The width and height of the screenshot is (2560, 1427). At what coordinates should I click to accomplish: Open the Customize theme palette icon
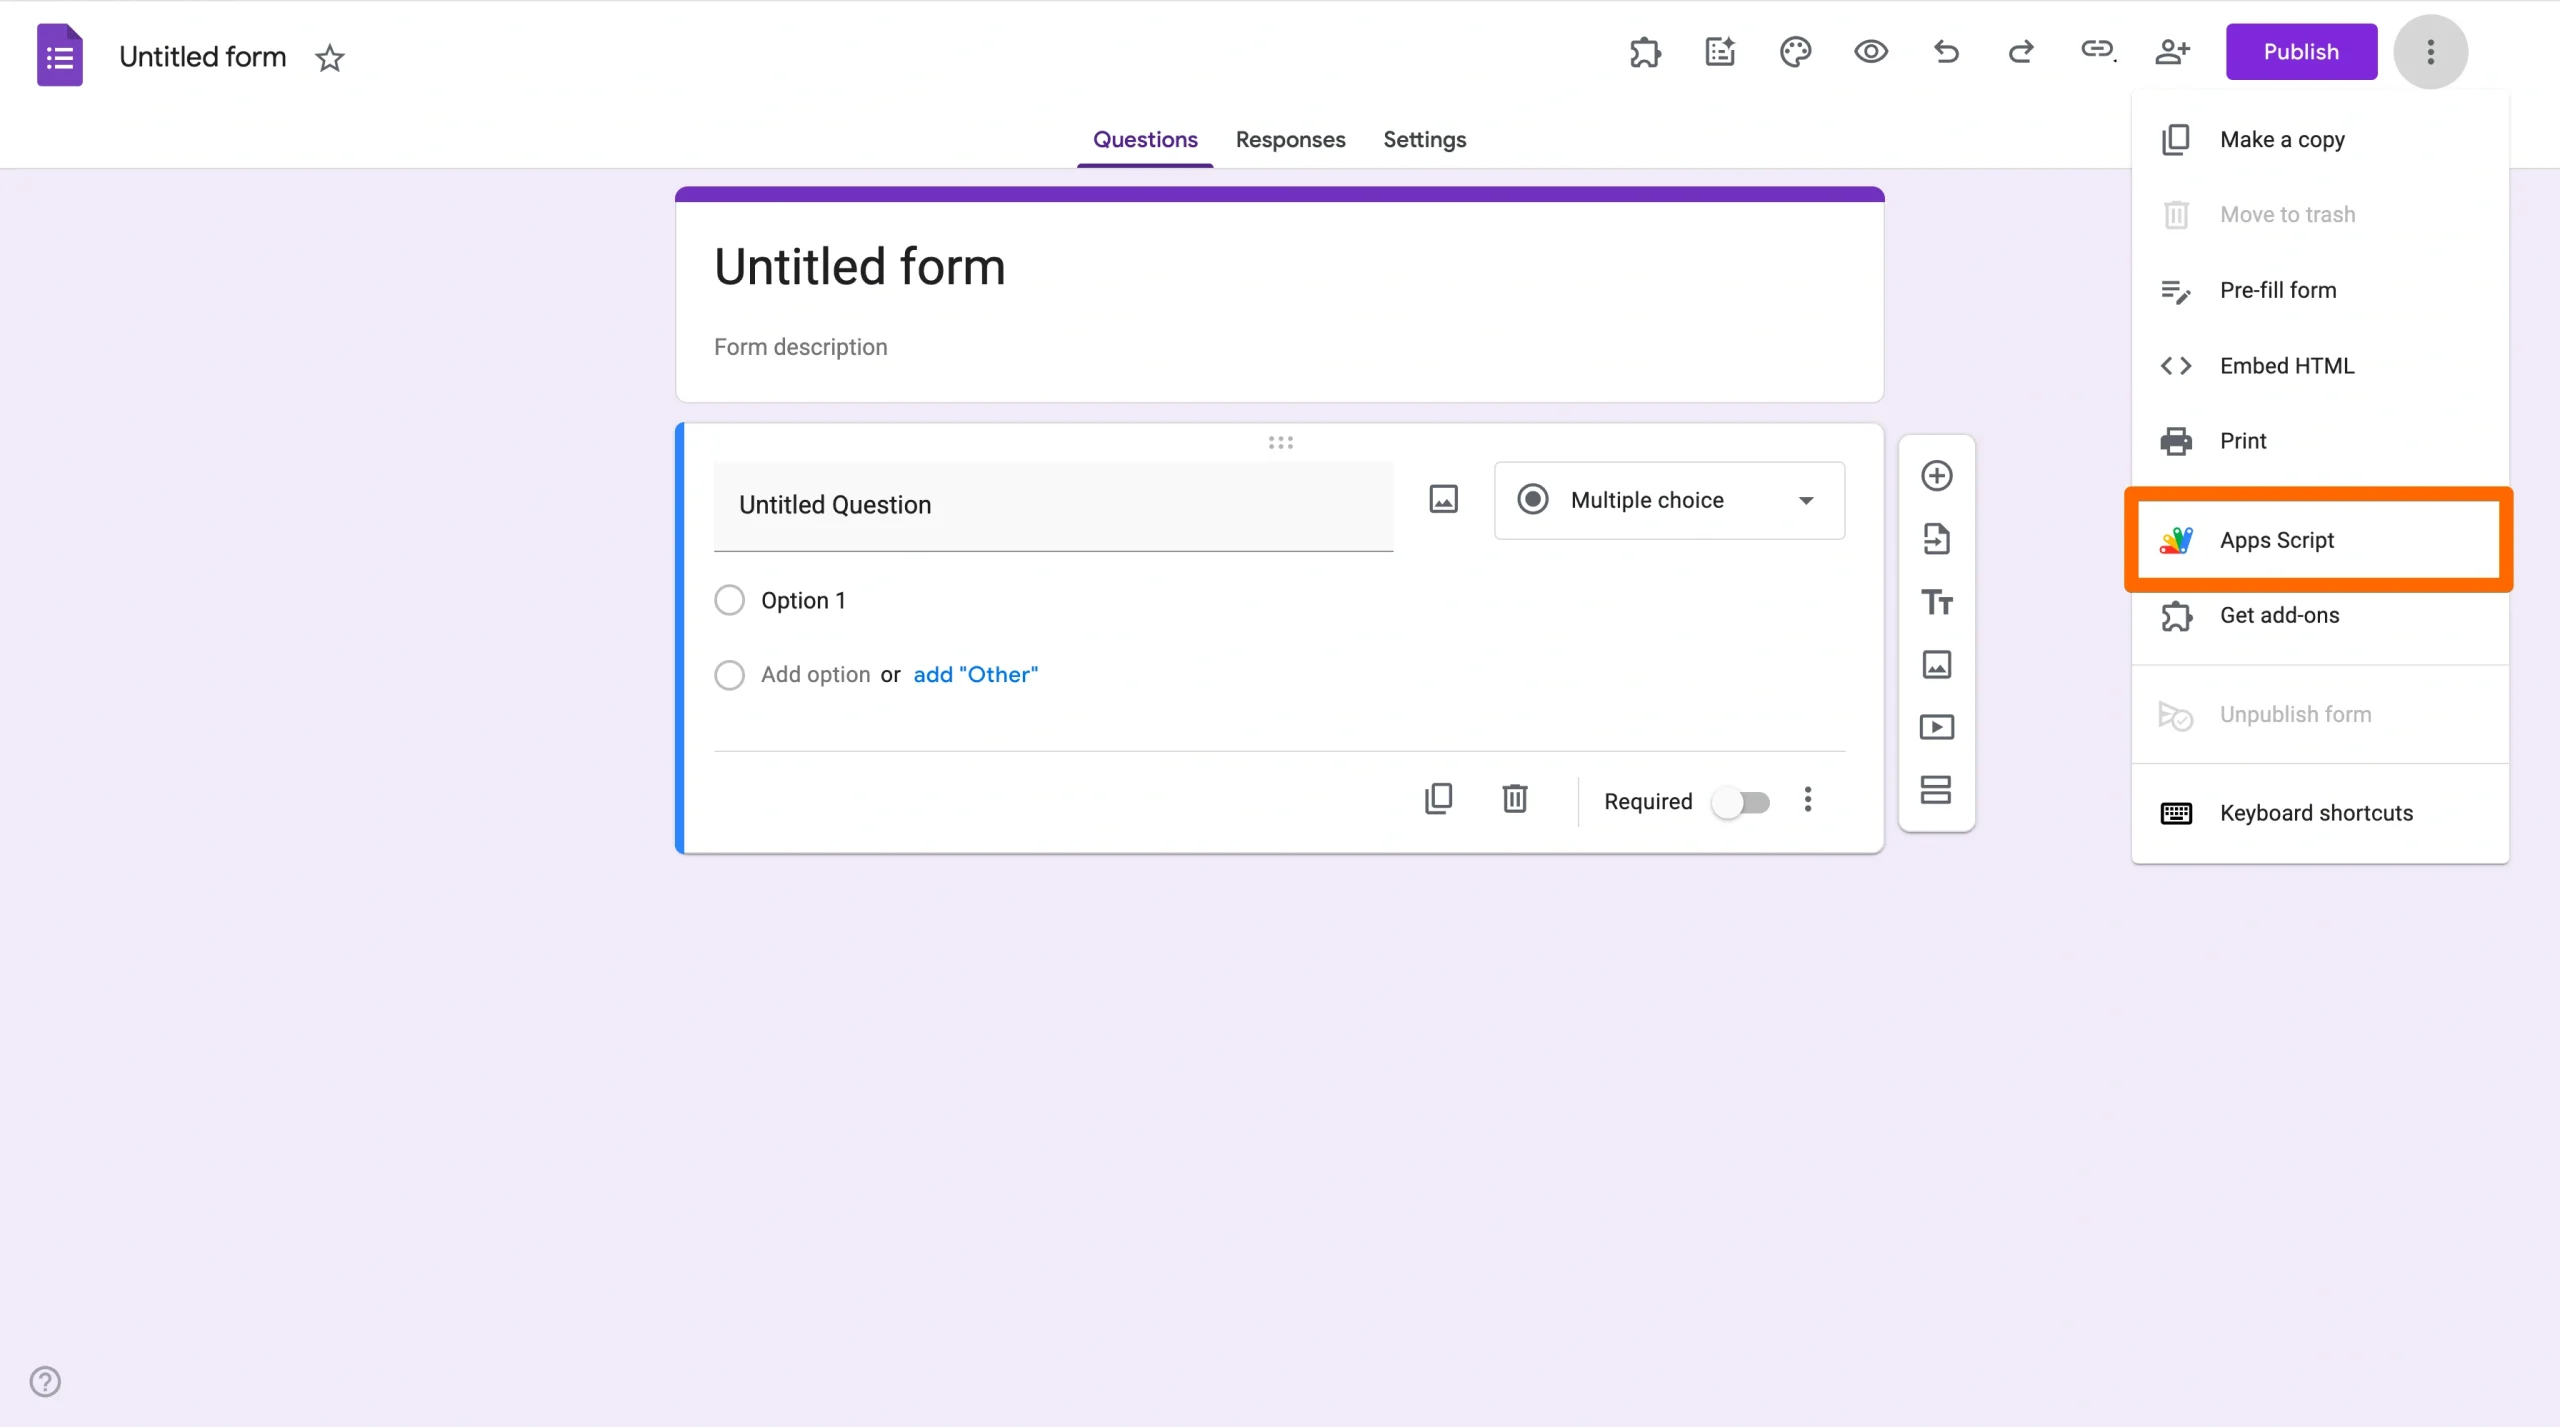[x=1794, y=51]
